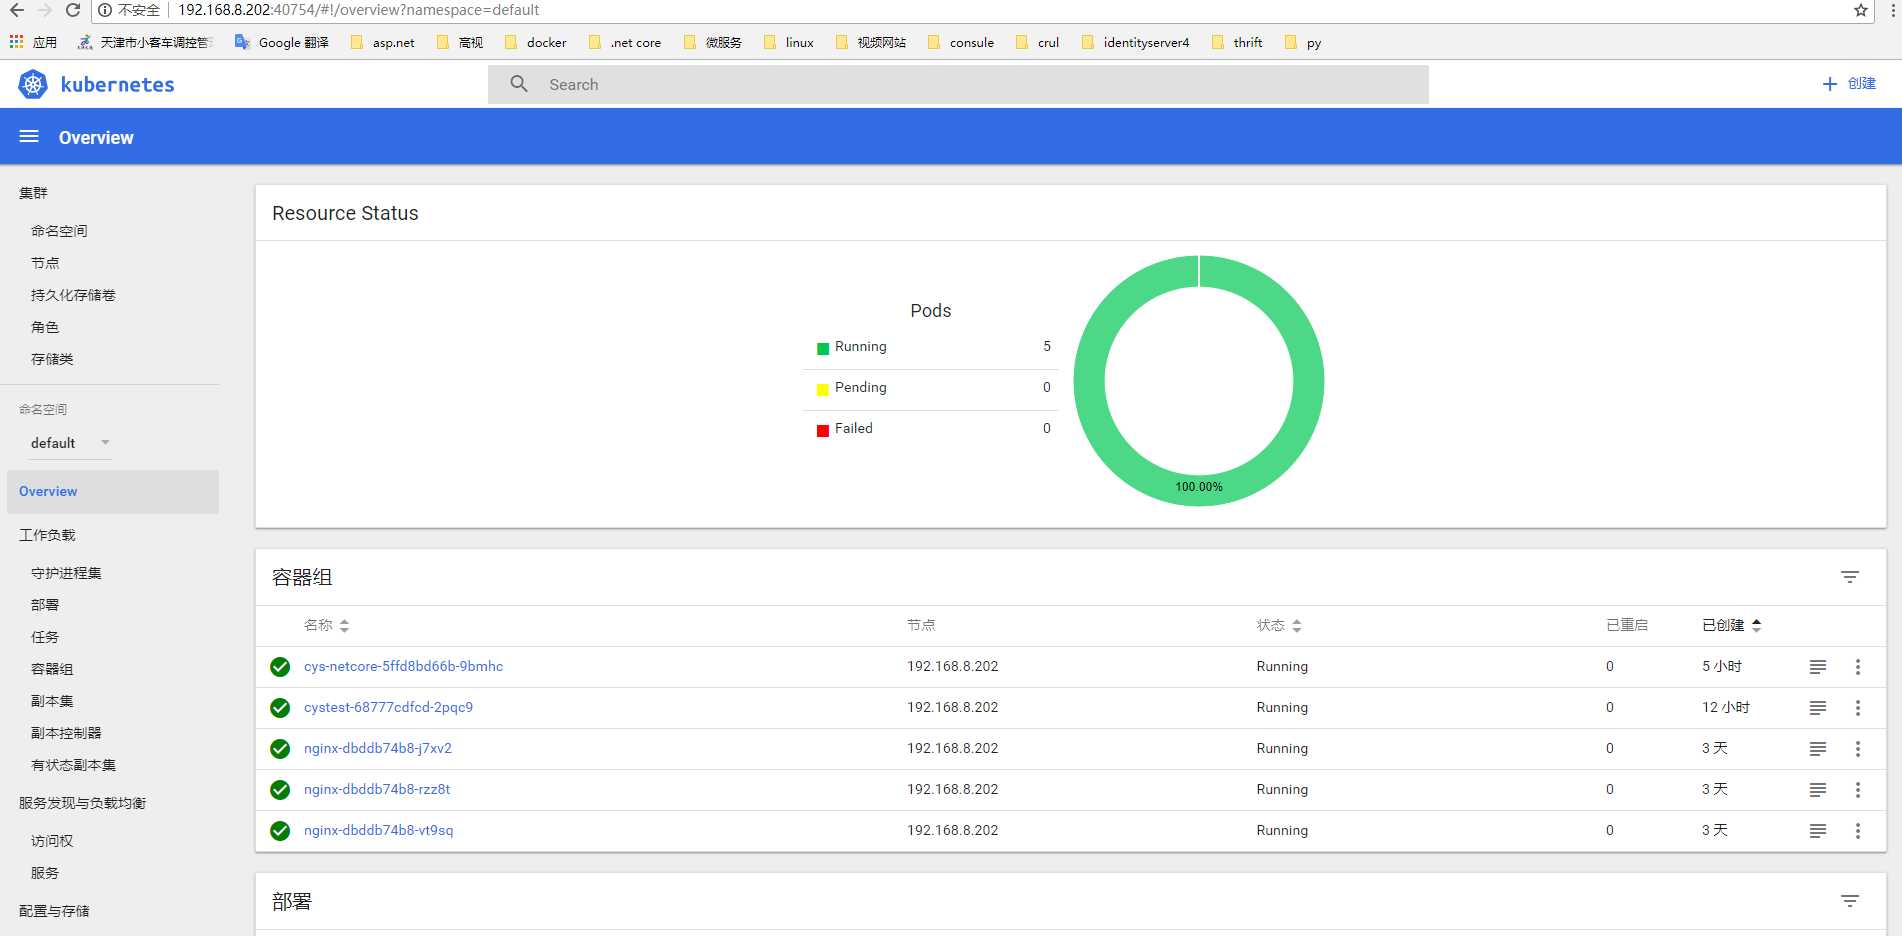Screen dimensions: 1902x936
Task: Sort pods by 名称 column
Action: click(x=327, y=625)
